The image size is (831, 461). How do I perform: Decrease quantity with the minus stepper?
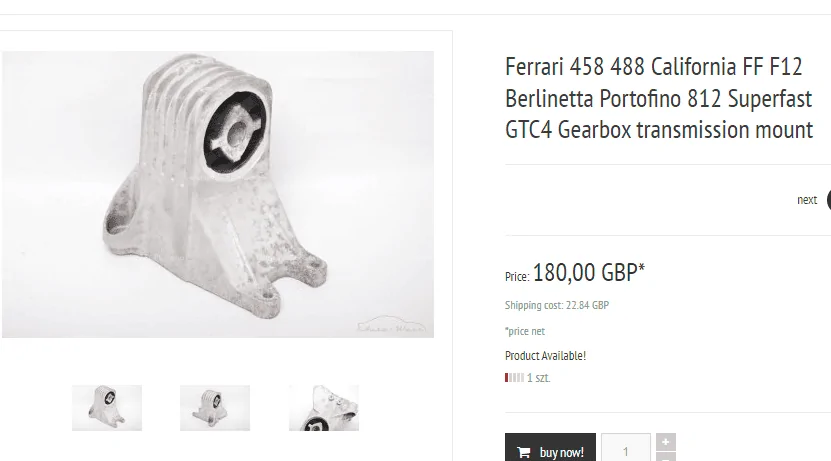click(666, 457)
